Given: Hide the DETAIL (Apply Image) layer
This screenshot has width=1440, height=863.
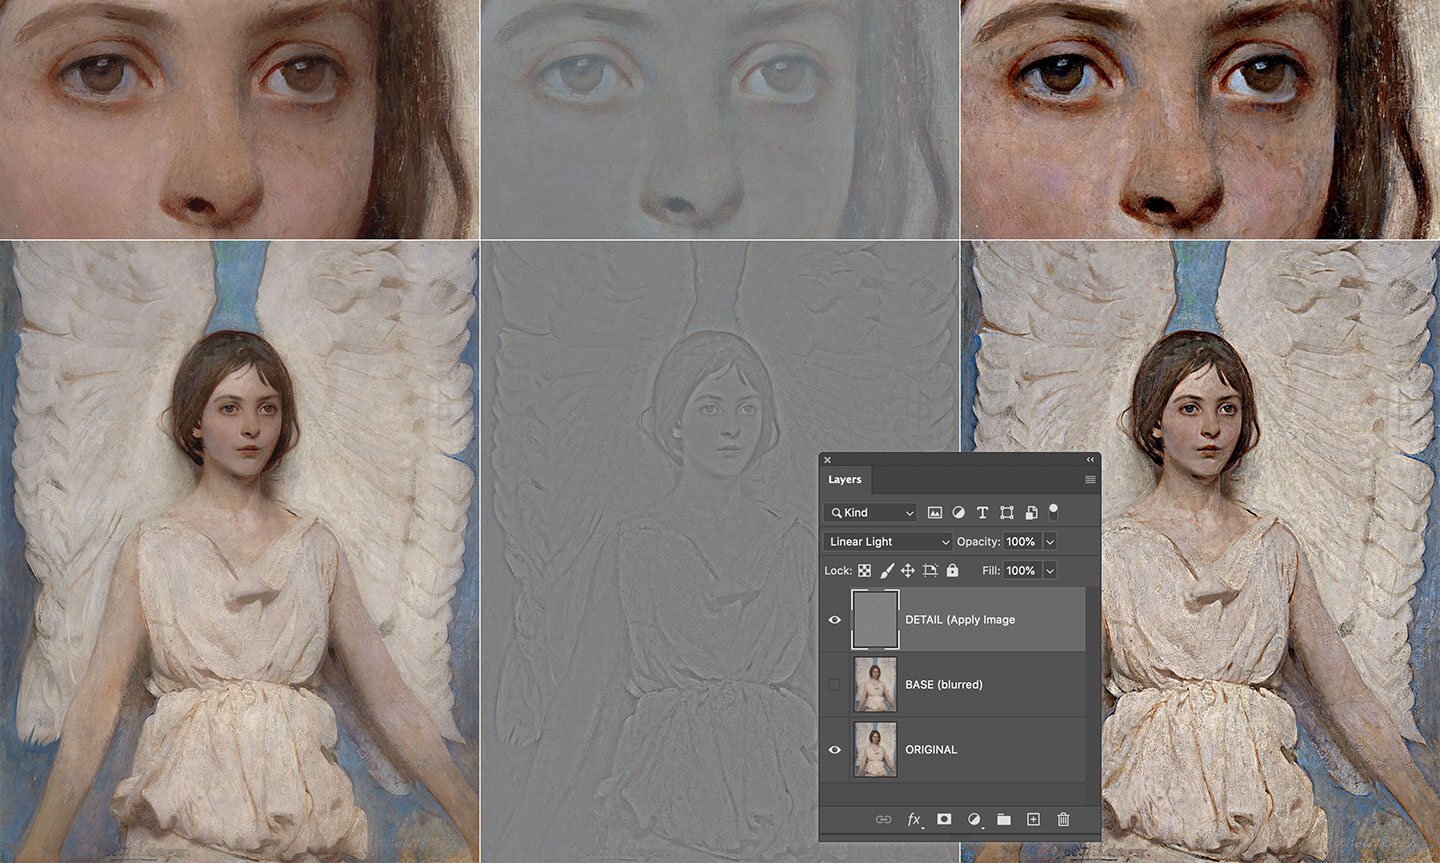Looking at the screenshot, I should 834,620.
